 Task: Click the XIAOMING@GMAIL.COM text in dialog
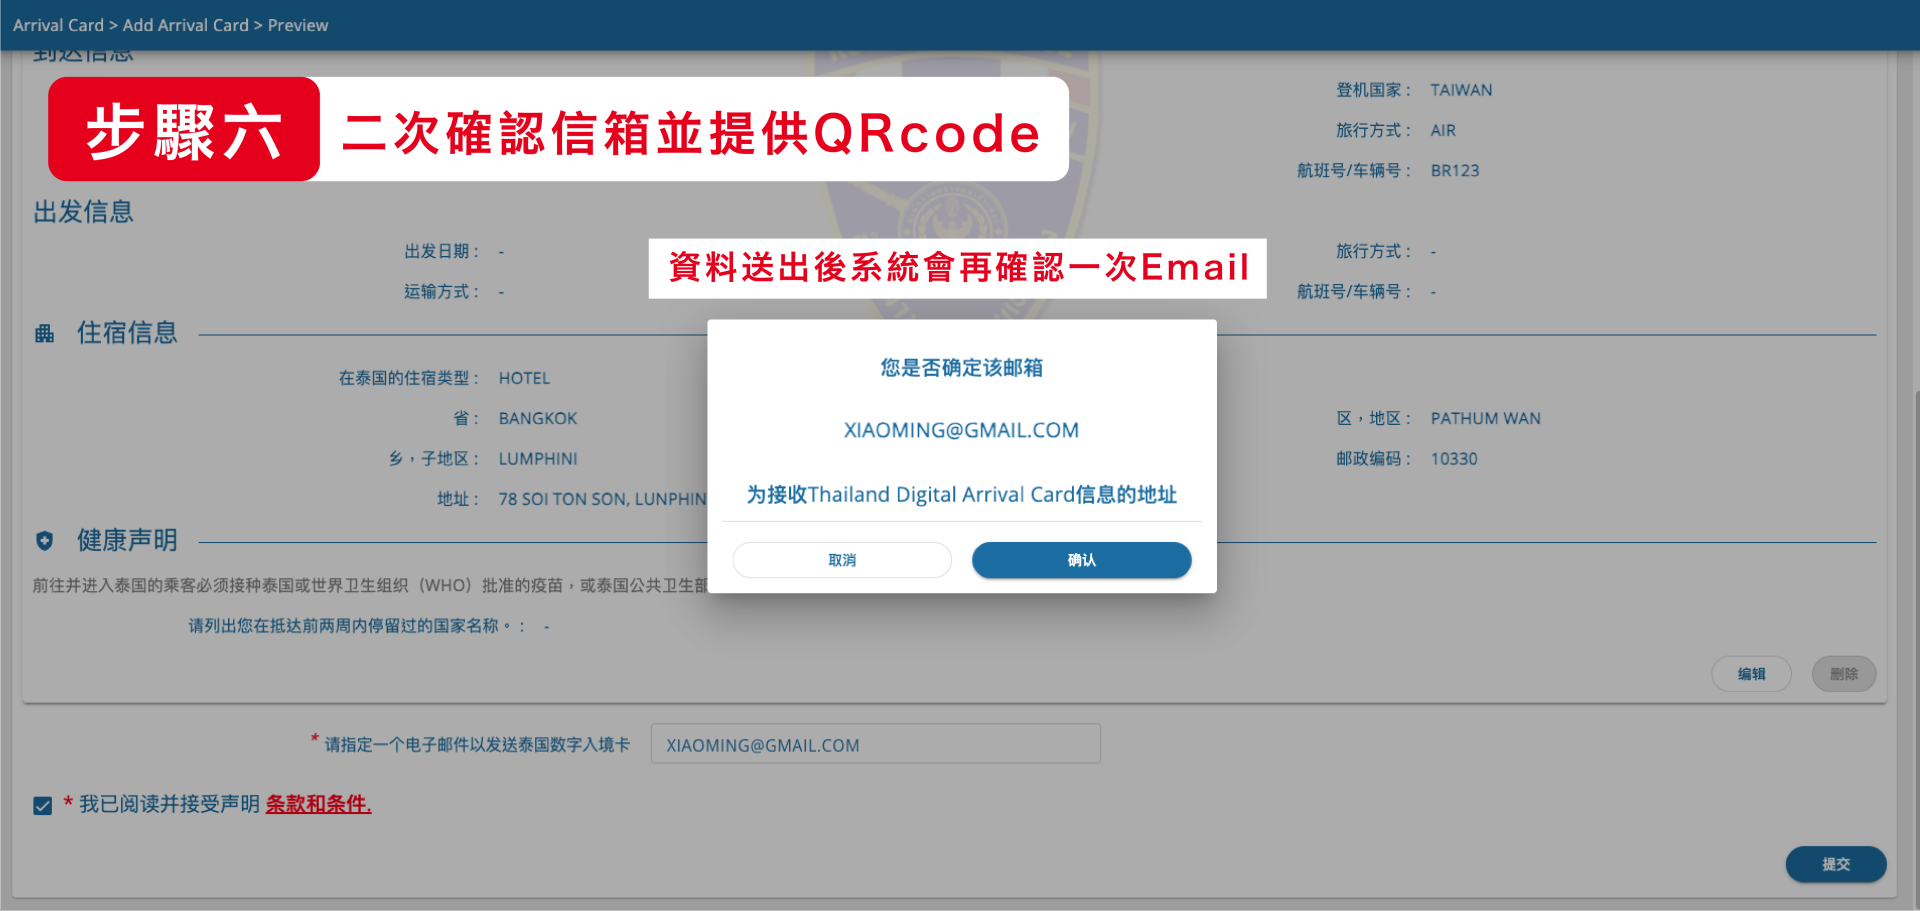pos(961,430)
